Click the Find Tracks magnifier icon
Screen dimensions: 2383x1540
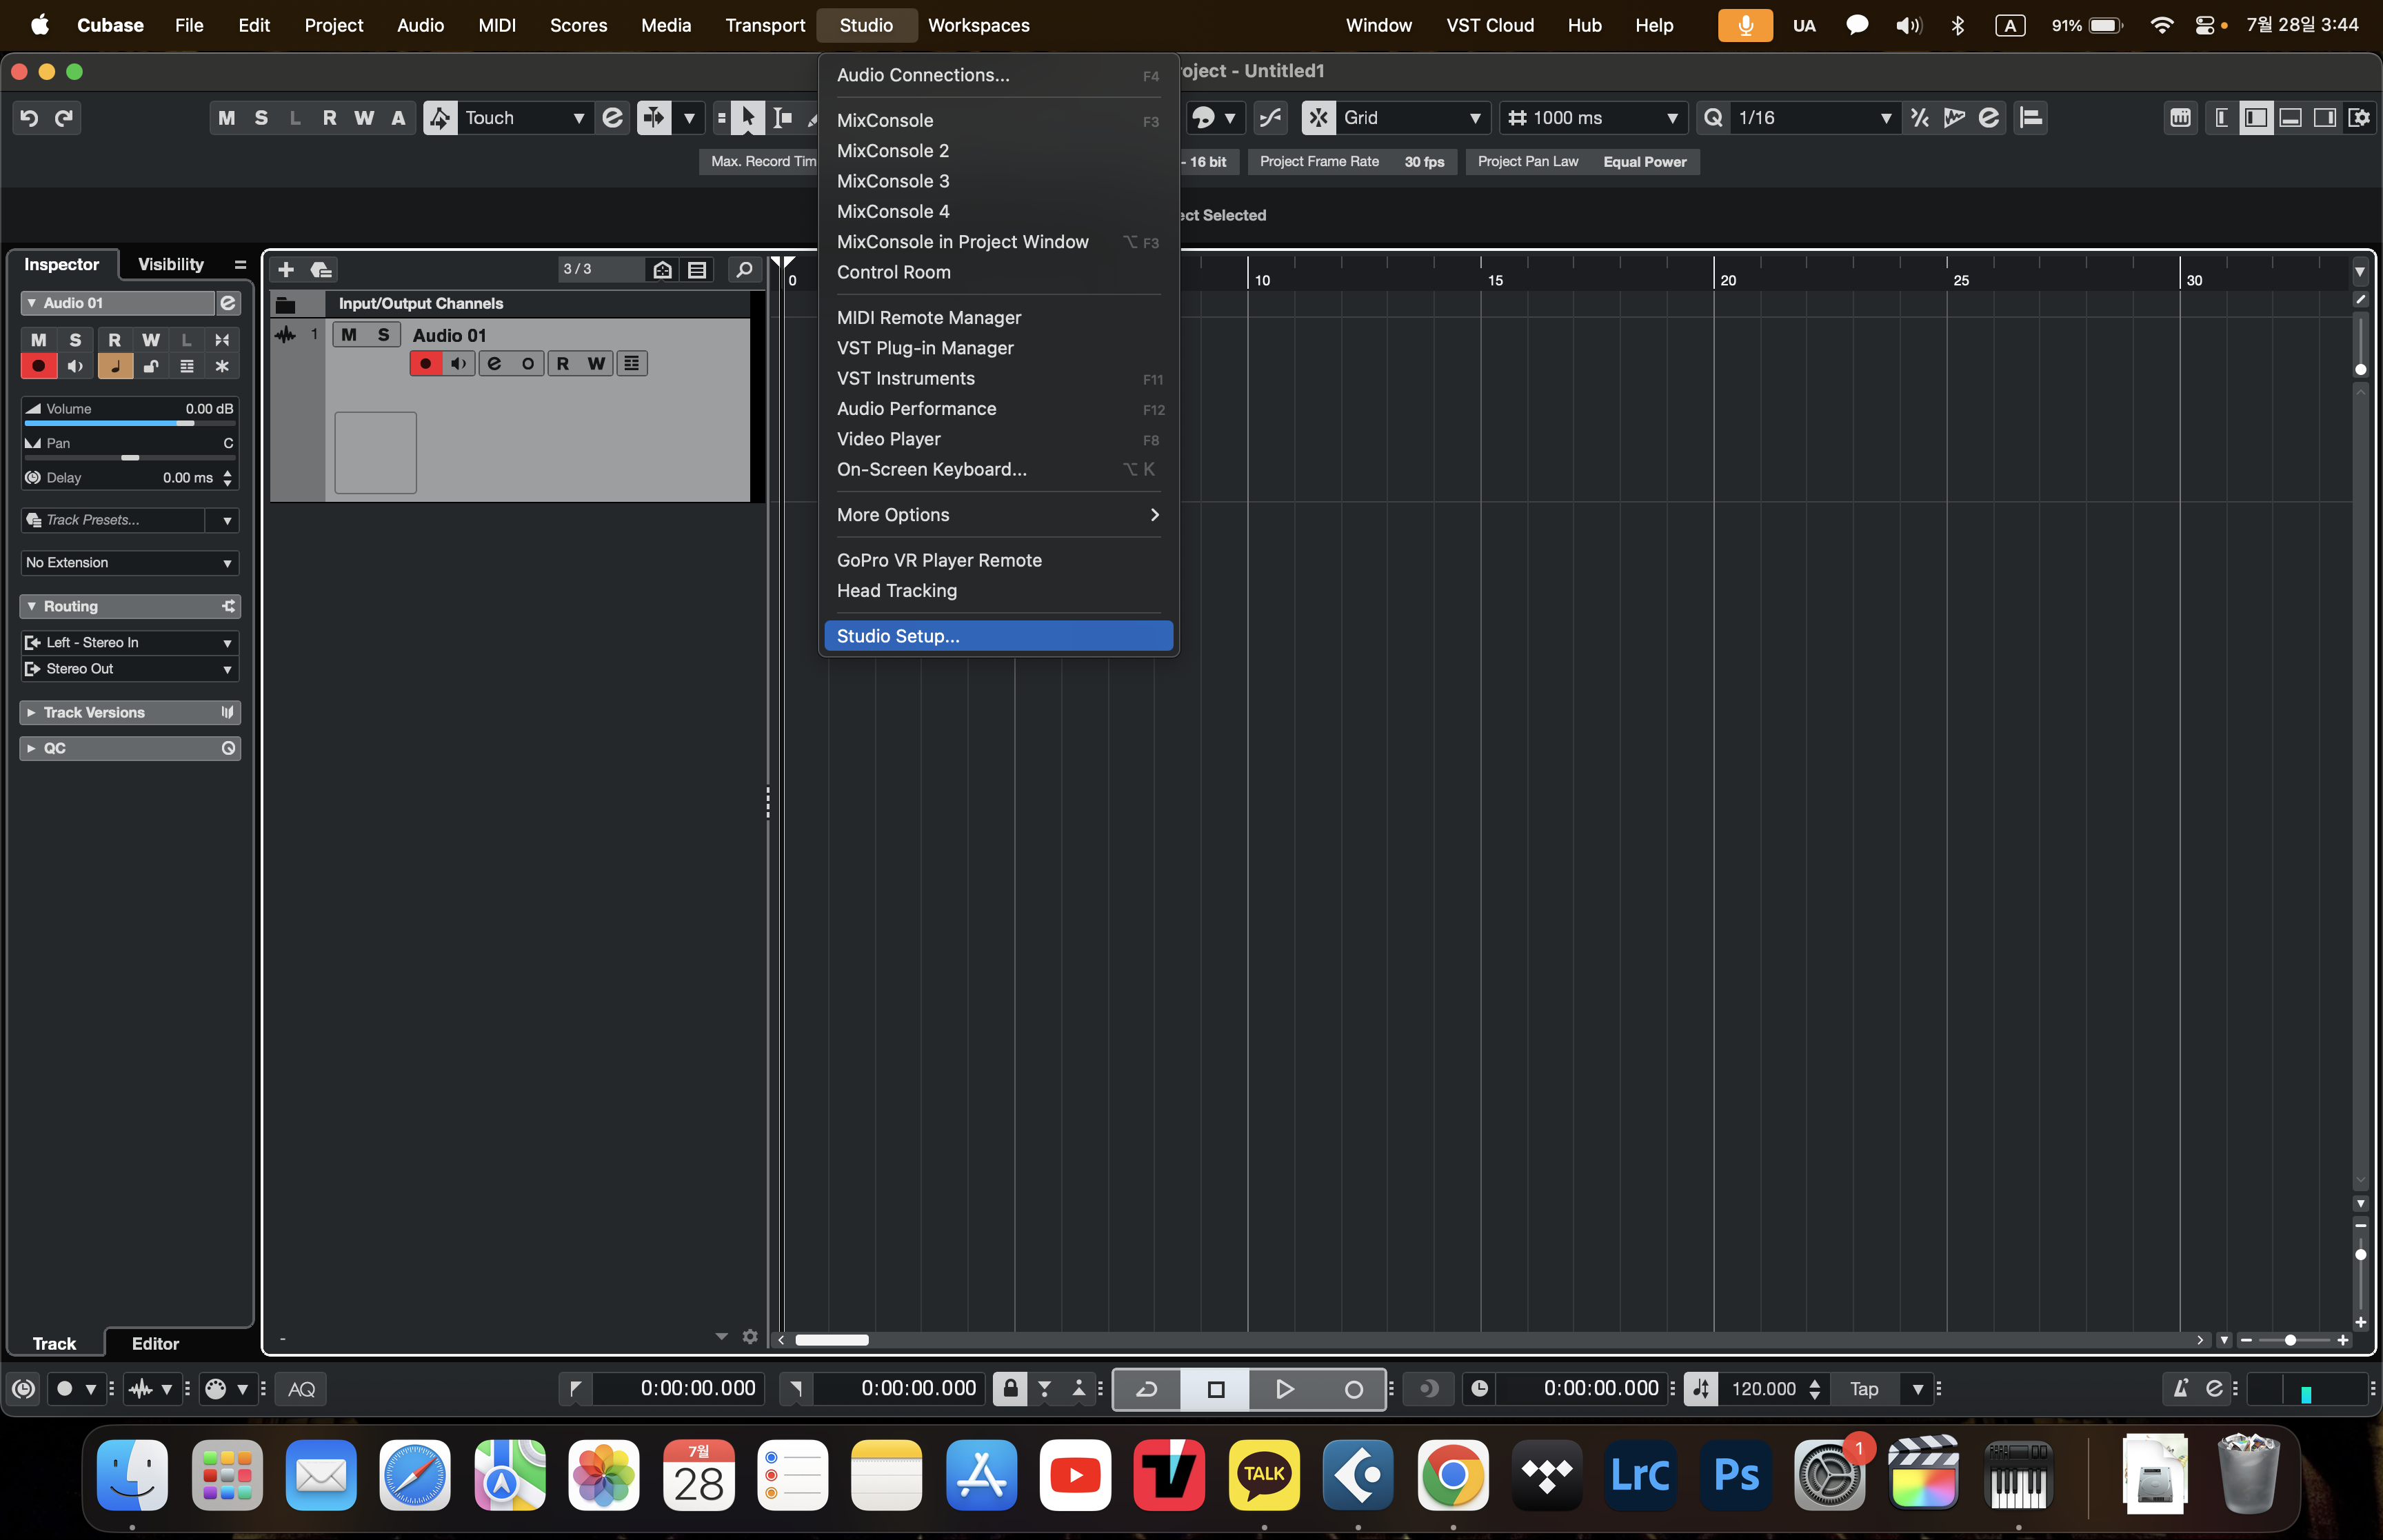click(744, 269)
